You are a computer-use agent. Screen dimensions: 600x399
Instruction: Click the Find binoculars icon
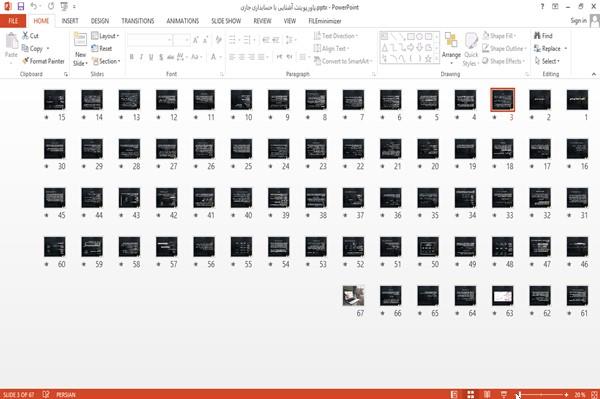coord(538,36)
